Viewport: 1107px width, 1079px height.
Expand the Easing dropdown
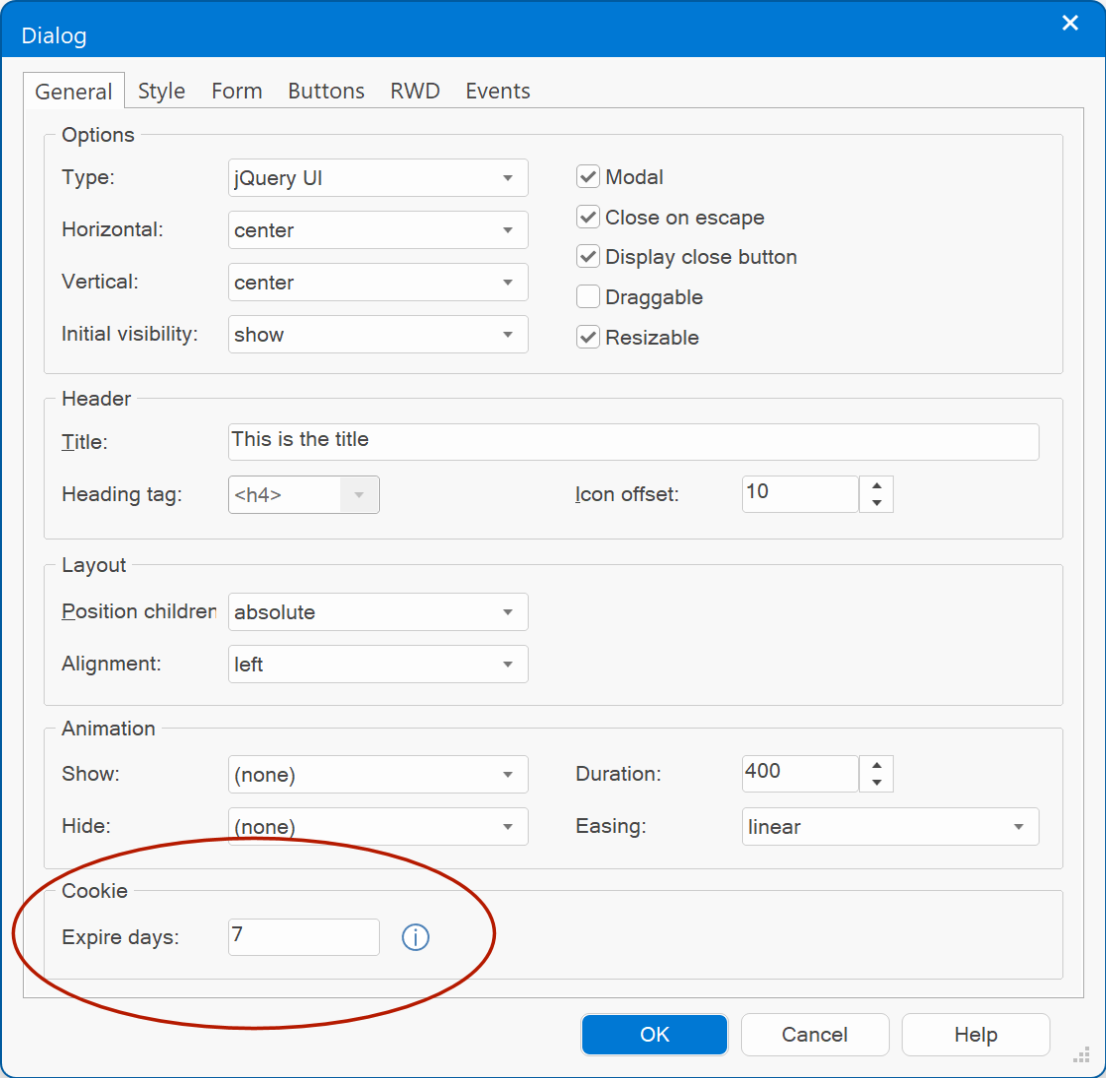(890, 827)
